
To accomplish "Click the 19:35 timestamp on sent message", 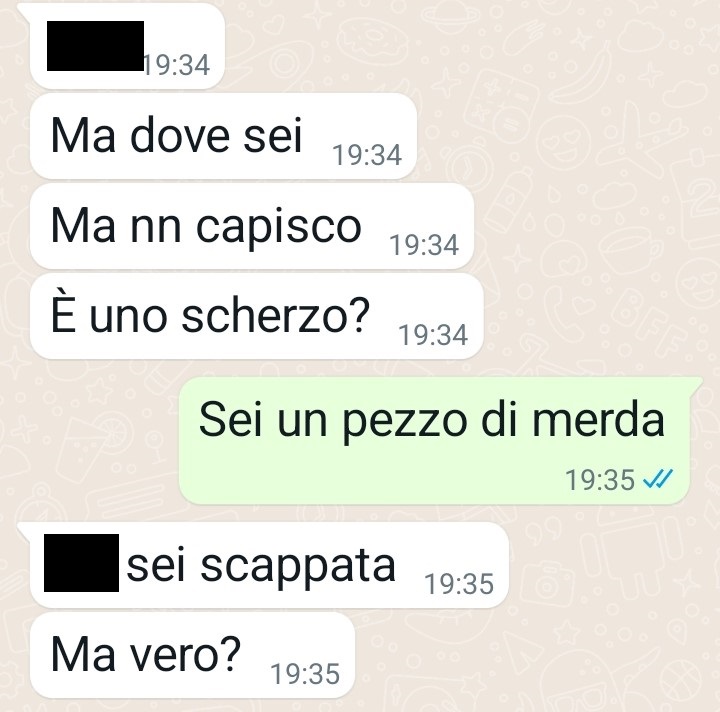I will [600, 480].
